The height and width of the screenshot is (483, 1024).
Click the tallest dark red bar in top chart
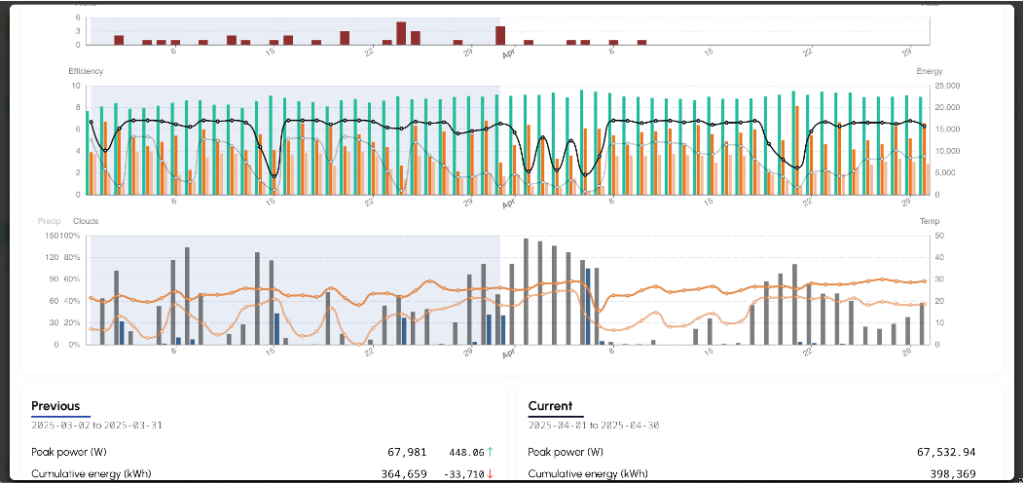(x=401, y=33)
